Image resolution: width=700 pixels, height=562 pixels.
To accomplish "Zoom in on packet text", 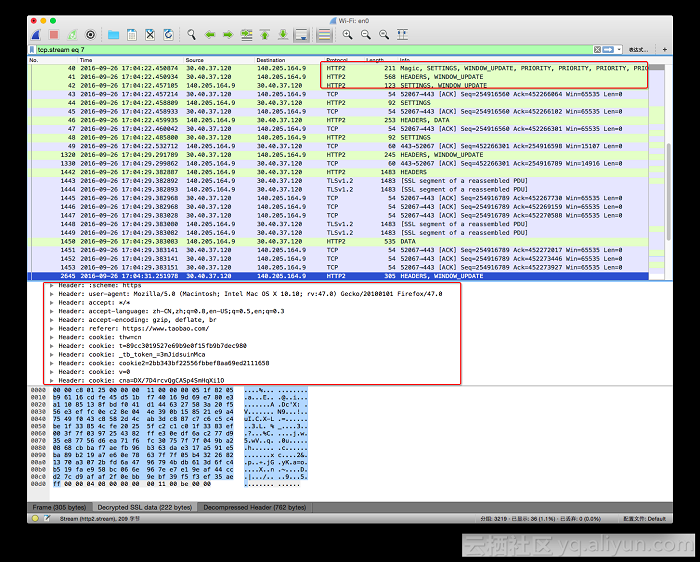I will click(347, 35).
